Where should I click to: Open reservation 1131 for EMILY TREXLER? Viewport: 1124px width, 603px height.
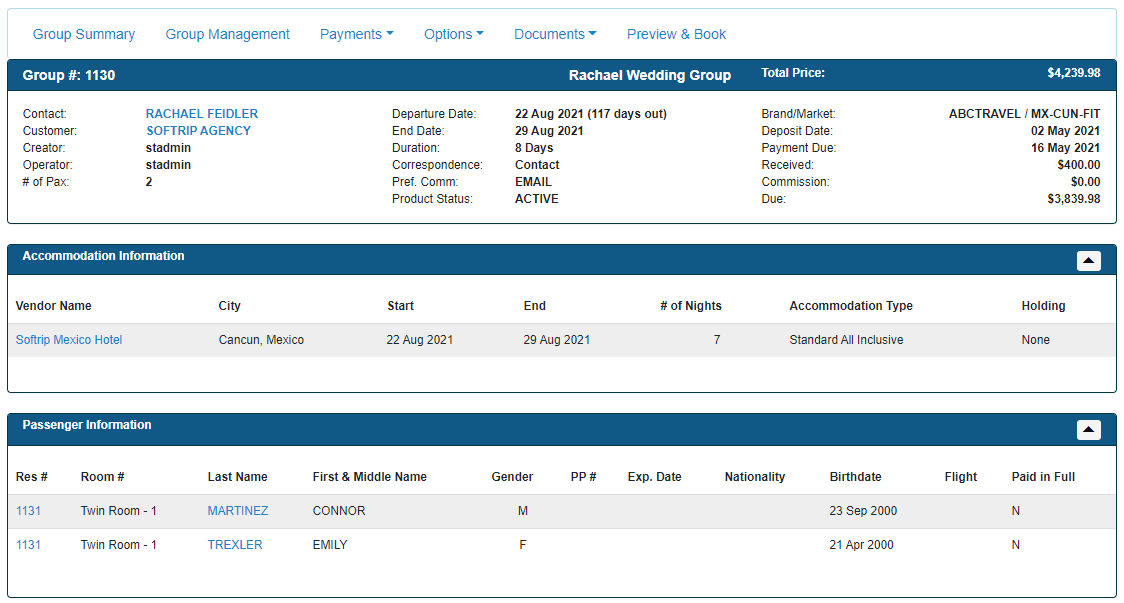[28, 544]
